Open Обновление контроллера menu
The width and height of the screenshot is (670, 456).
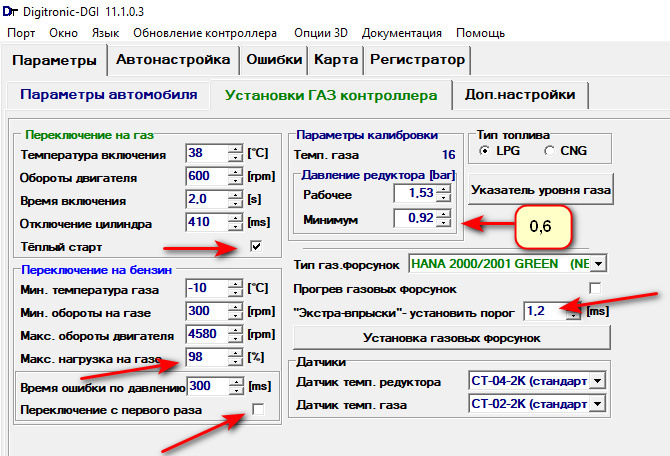click(x=205, y=33)
